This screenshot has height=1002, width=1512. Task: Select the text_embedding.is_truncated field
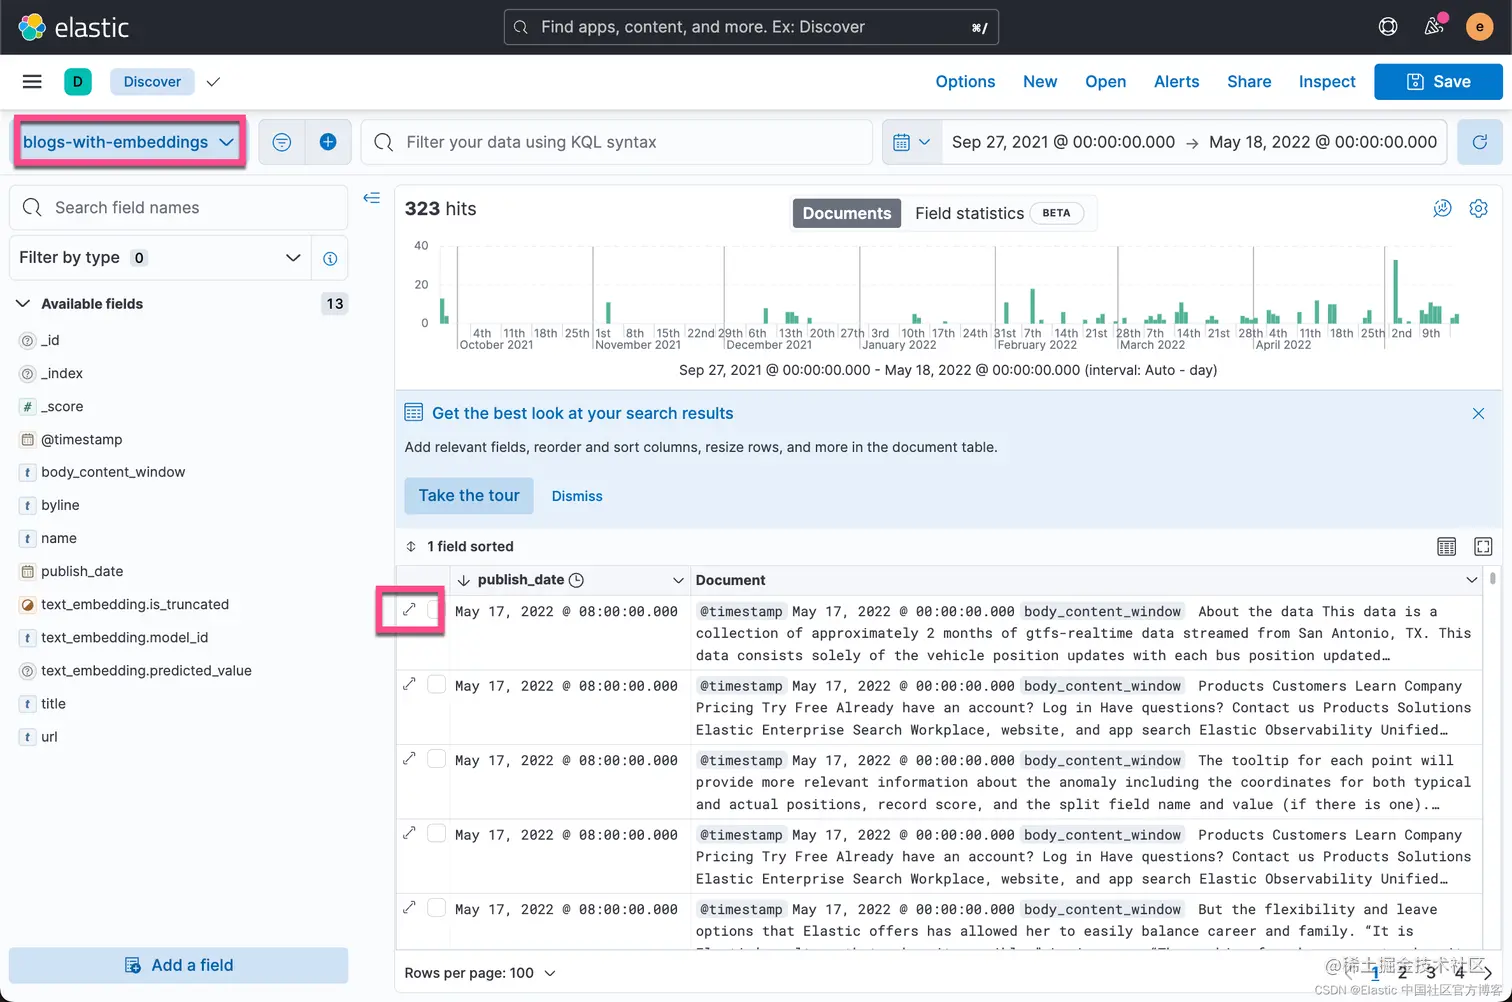(135, 604)
